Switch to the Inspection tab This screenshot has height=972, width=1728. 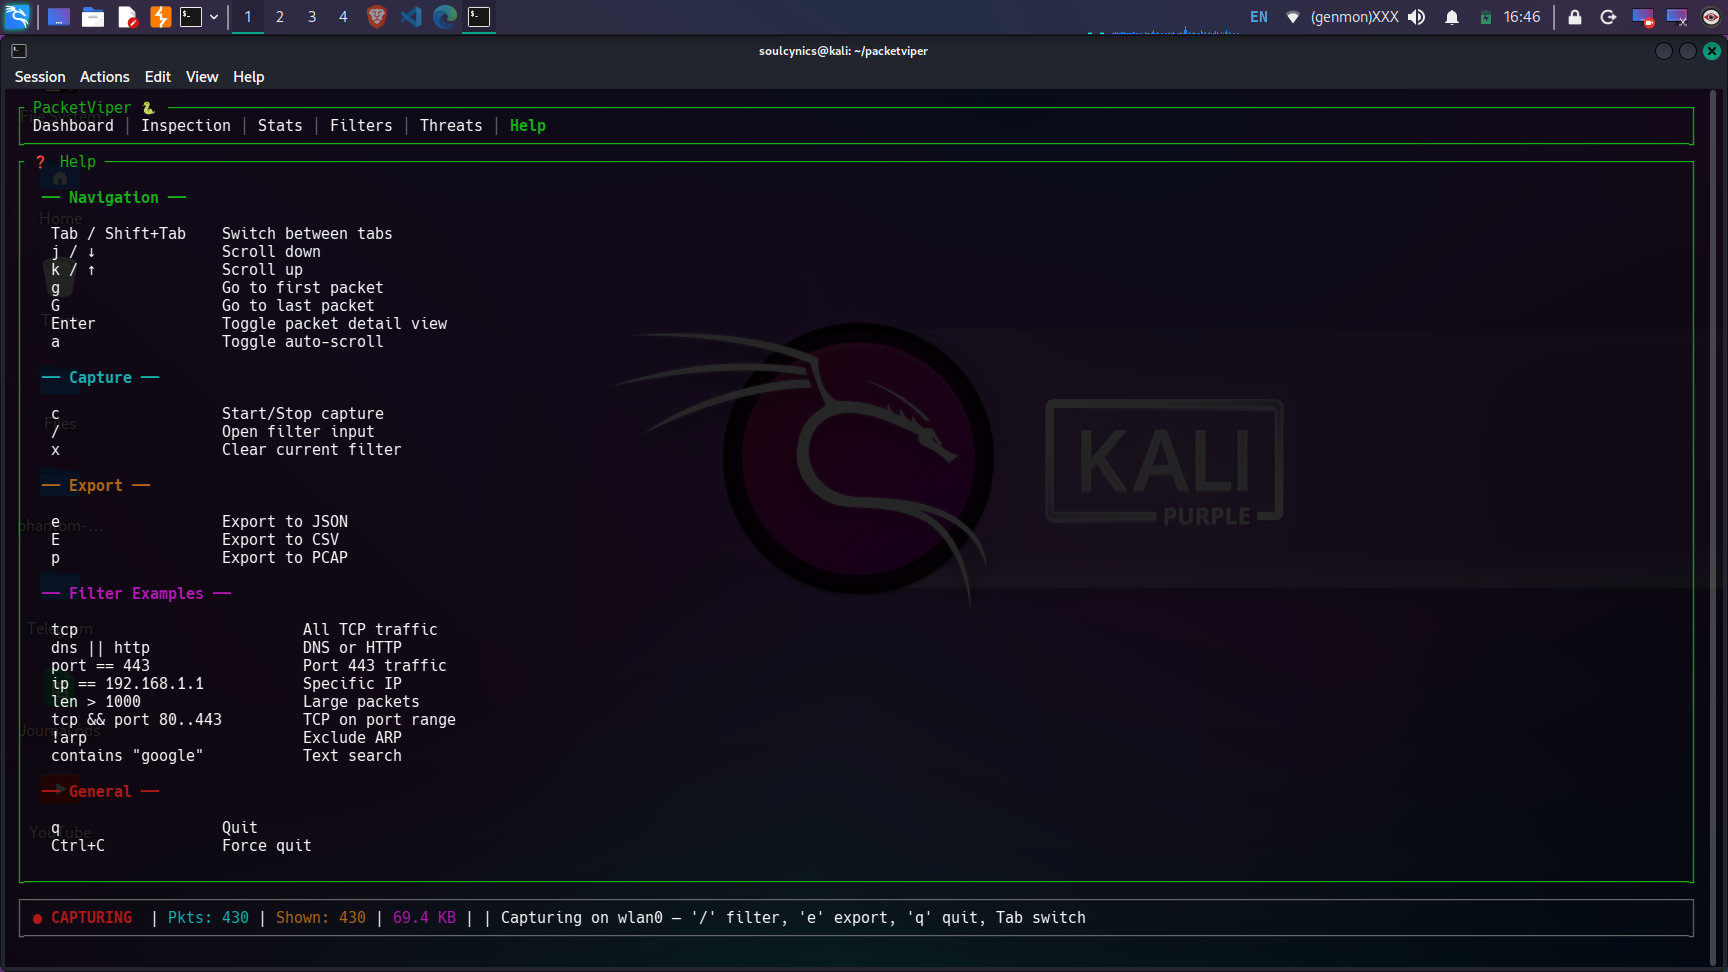(186, 126)
